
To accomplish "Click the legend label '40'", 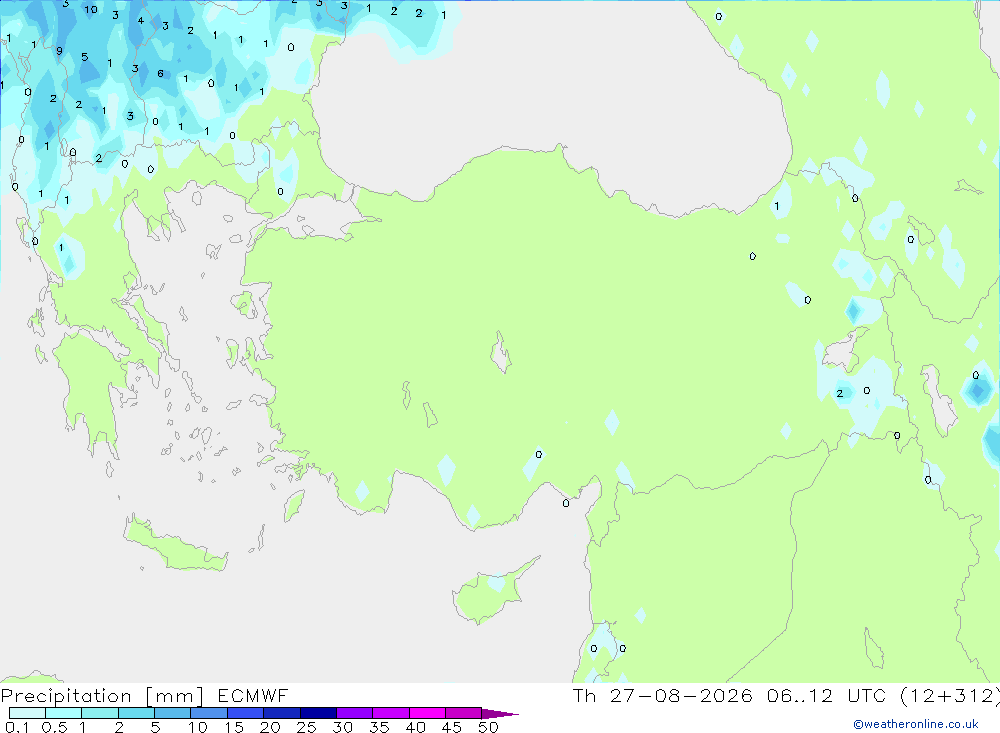I will (415, 727).
